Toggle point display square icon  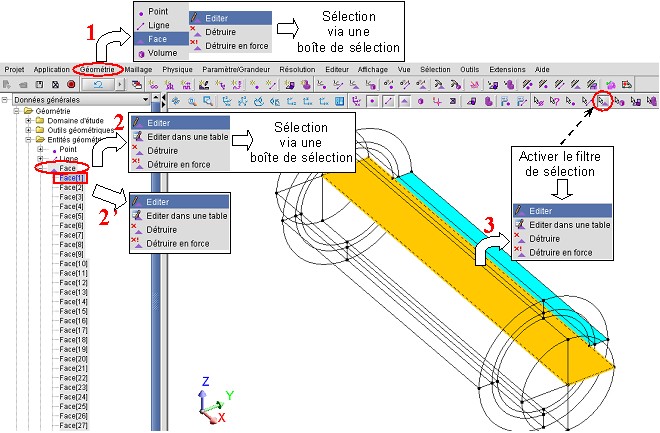click(372, 101)
